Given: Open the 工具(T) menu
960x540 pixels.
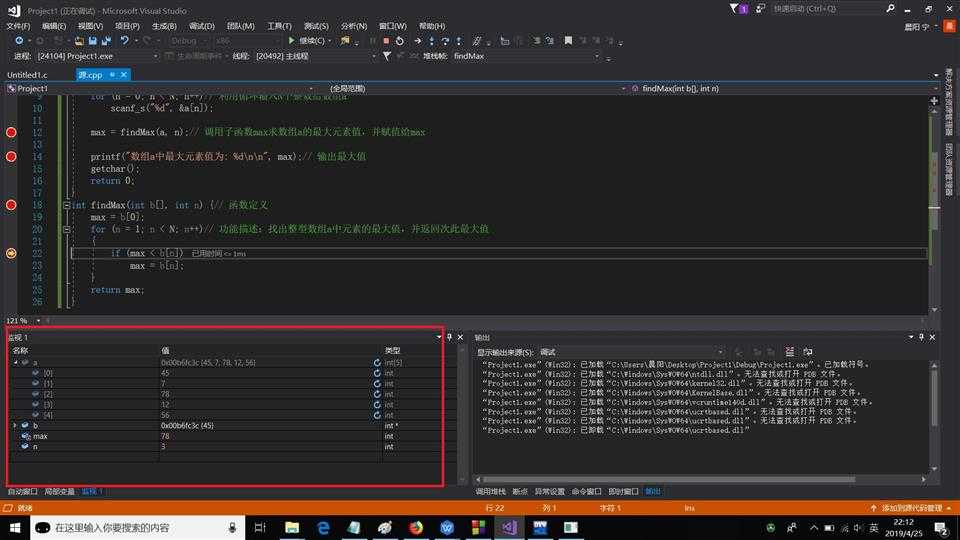Looking at the screenshot, I should [x=279, y=26].
